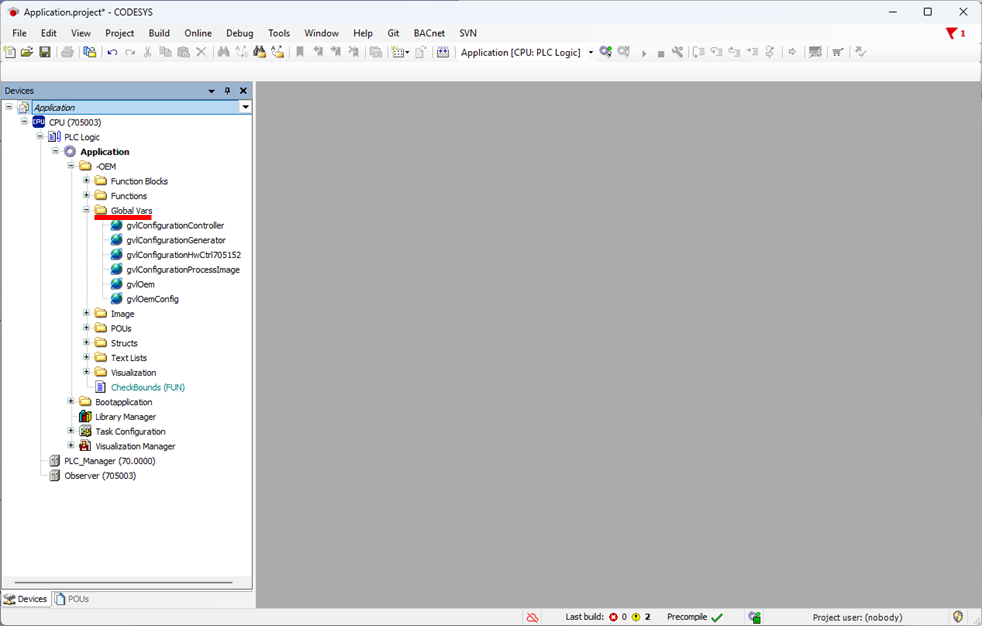Click the Print toolbar icon
Screen dimensions: 982x626
(x=67, y=52)
